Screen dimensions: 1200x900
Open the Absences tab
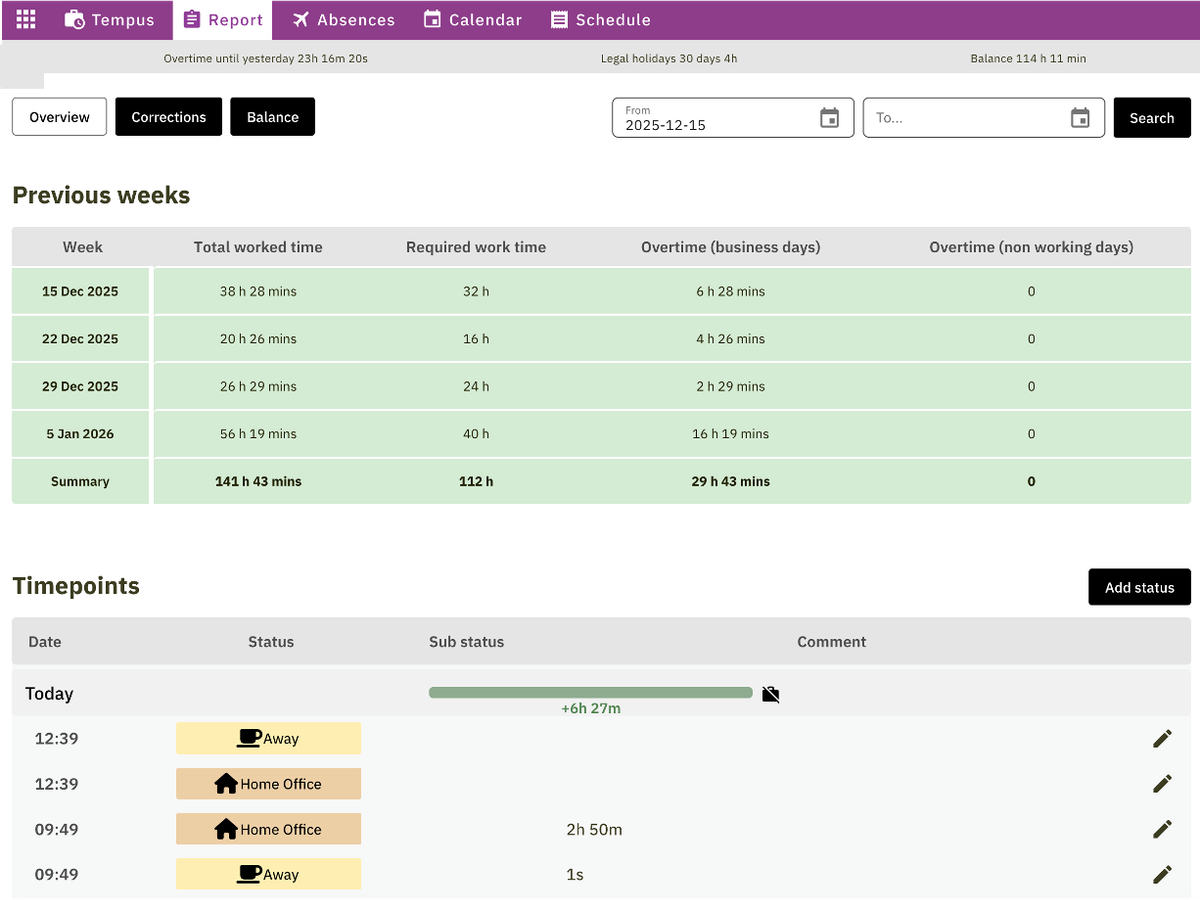(344, 20)
